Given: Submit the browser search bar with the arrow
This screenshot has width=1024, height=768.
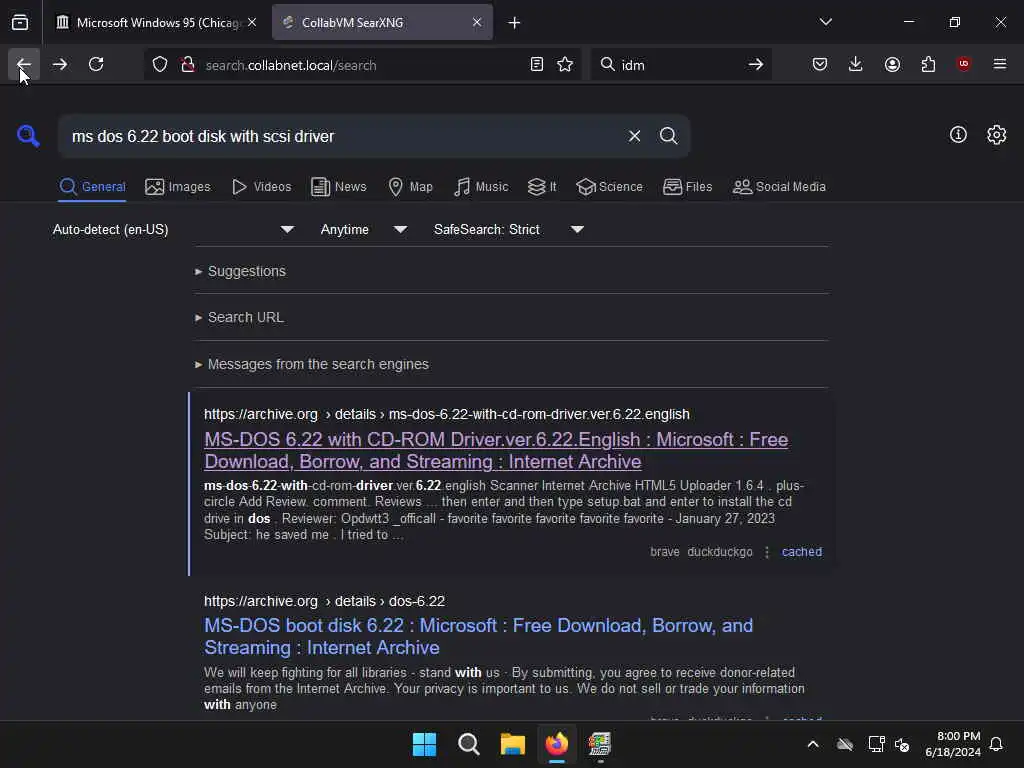Looking at the screenshot, I should coord(756,65).
